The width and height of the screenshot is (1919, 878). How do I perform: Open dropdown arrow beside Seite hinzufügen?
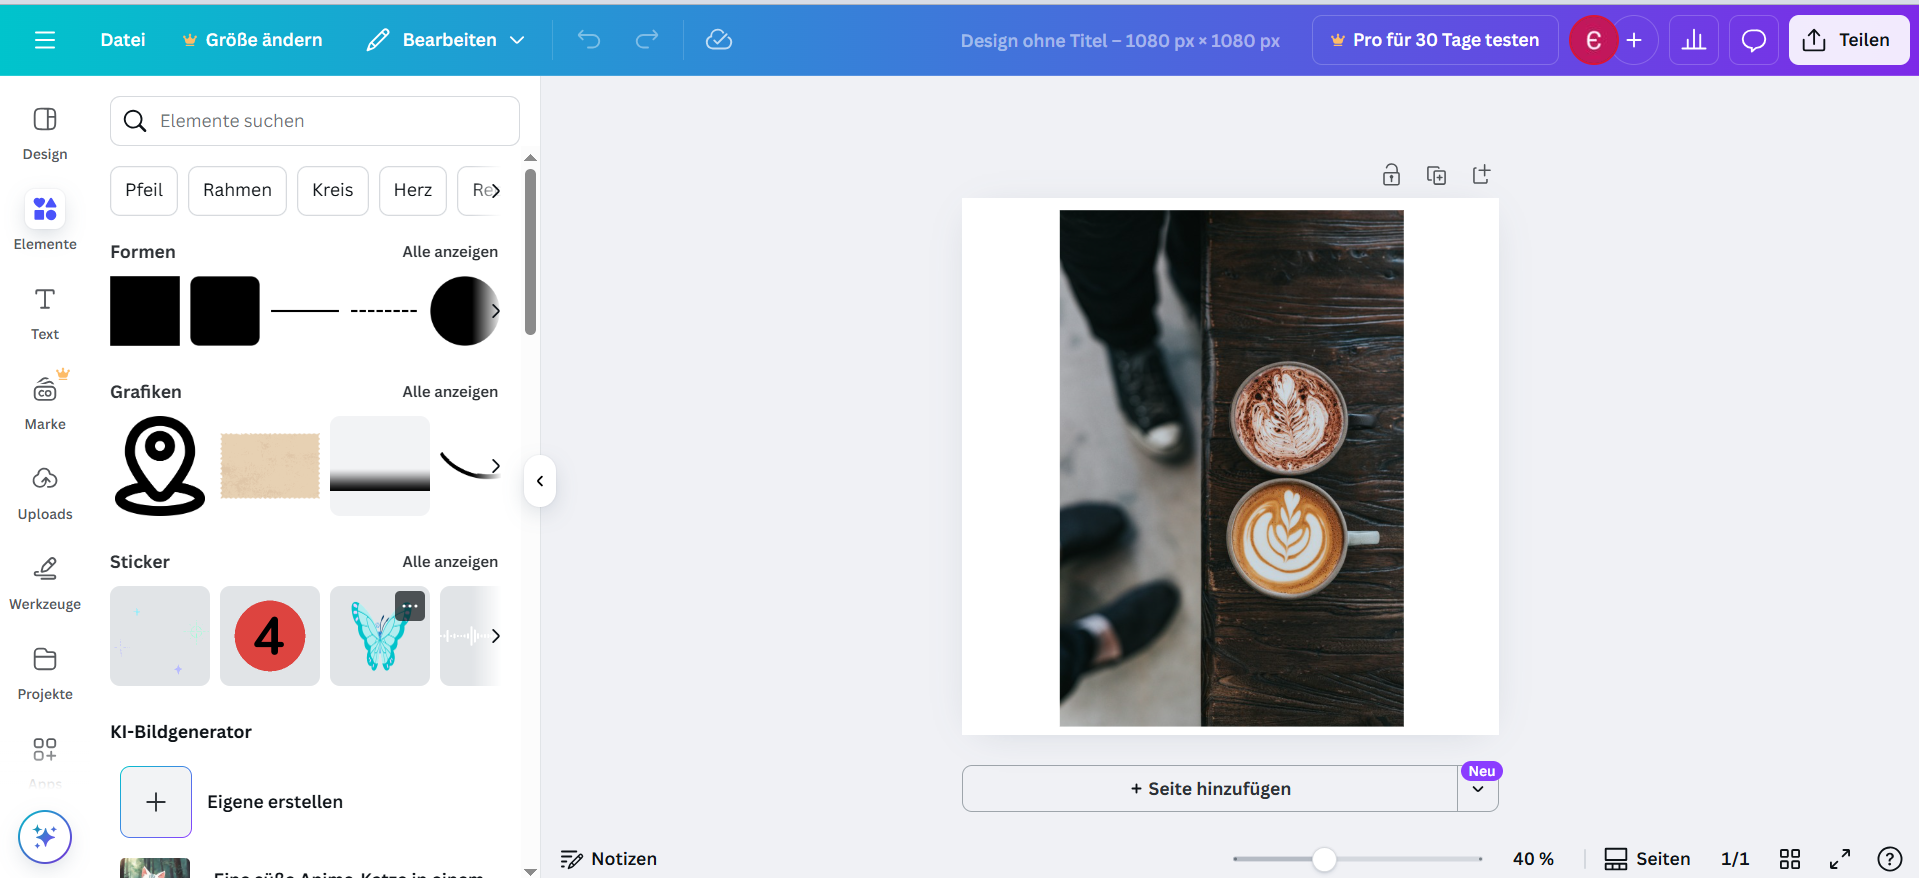(x=1478, y=790)
